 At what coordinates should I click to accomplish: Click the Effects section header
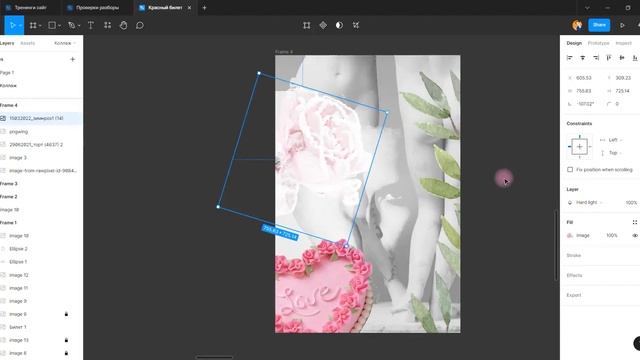(x=574, y=276)
